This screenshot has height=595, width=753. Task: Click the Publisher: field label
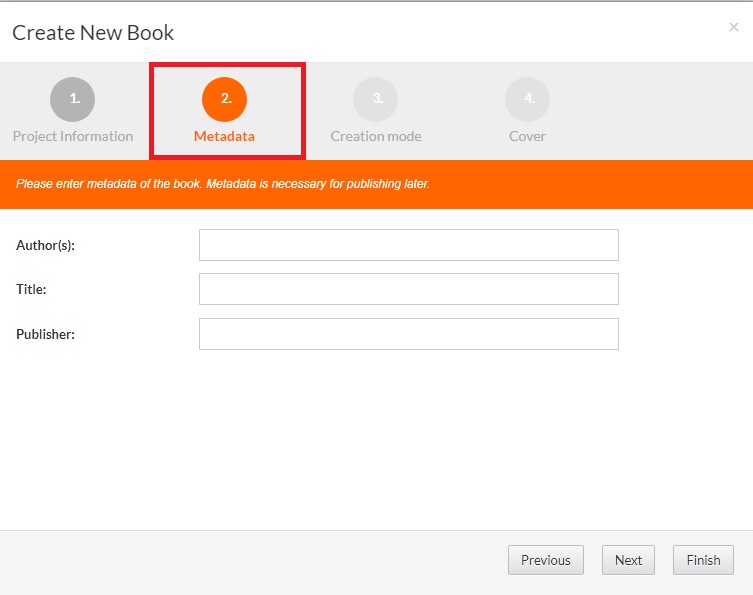46,334
